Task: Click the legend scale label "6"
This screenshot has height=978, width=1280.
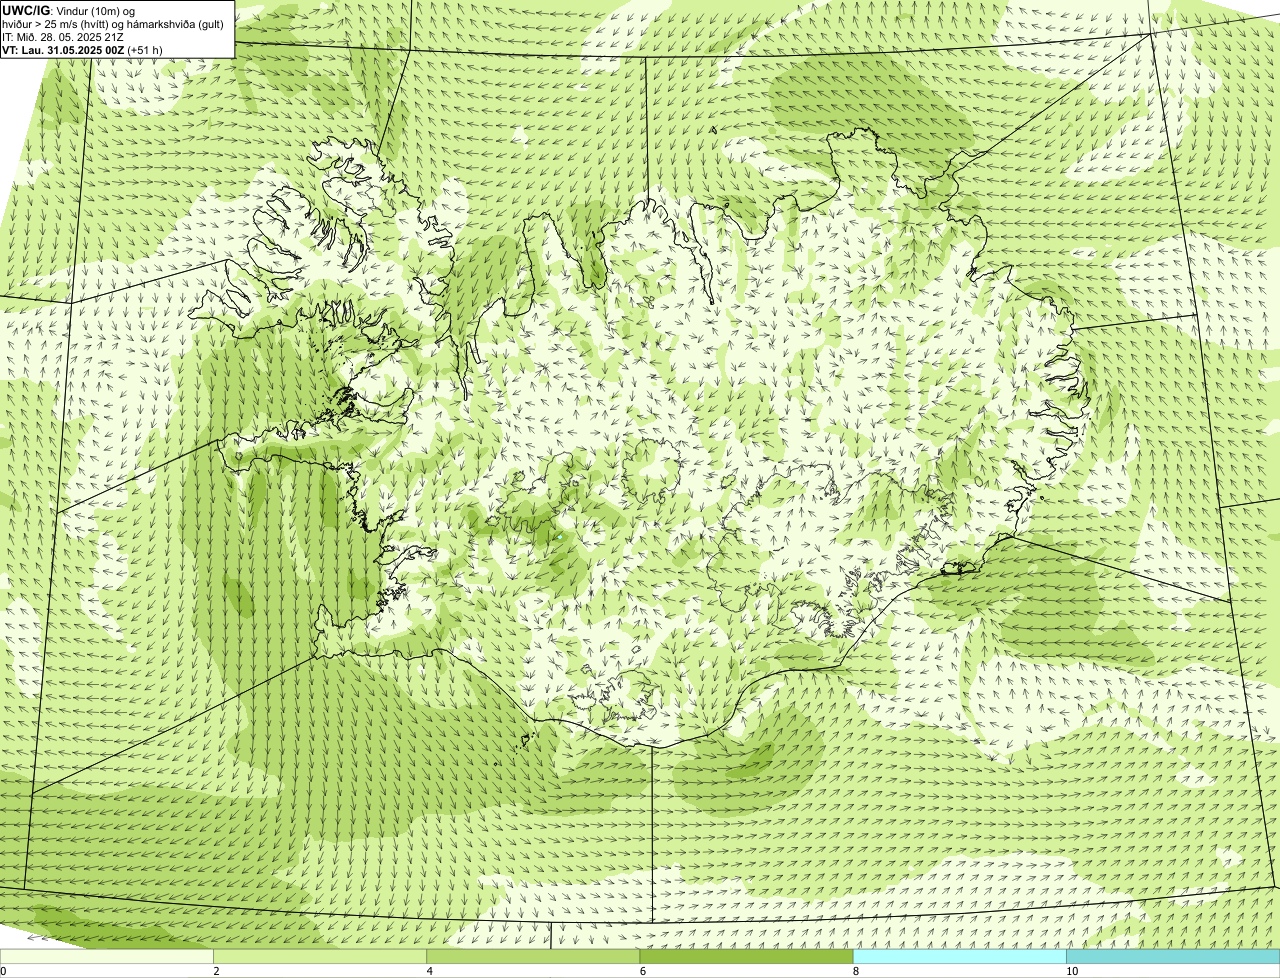Action: pos(642,971)
